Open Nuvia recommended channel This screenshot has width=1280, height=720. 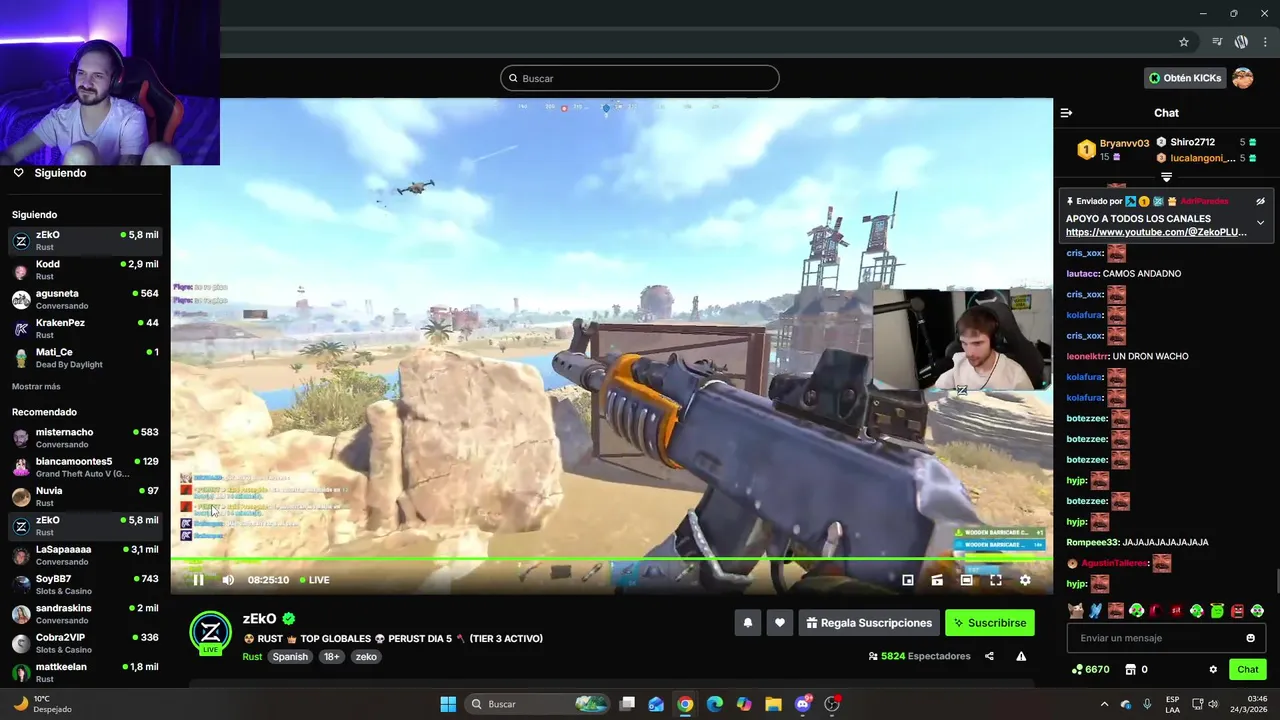[85, 496]
